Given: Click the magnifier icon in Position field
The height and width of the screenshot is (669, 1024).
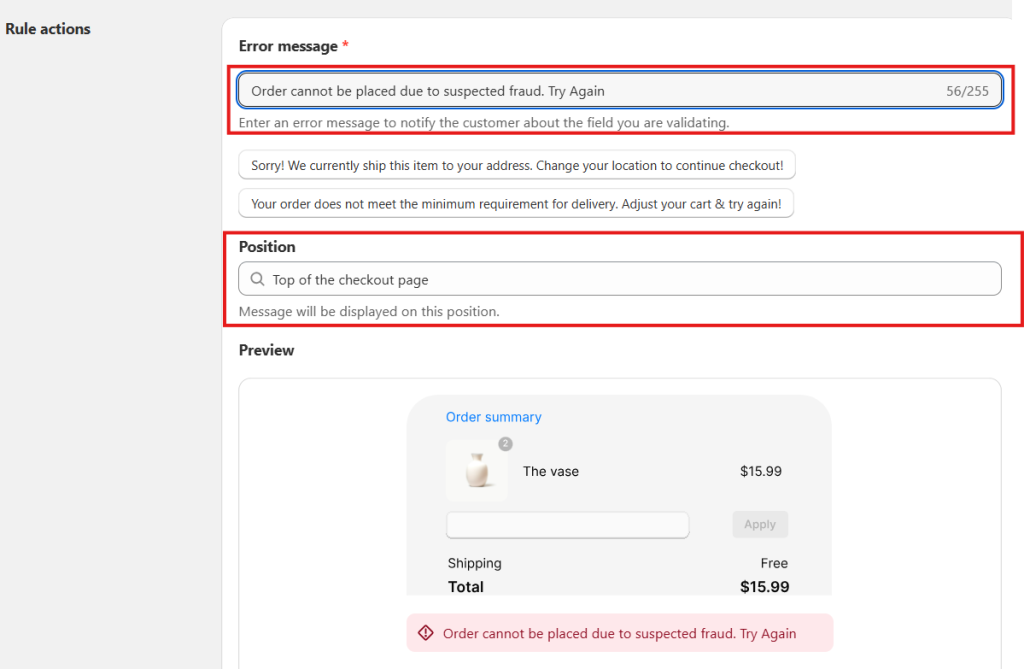Looking at the screenshot, I should tap(257, 279).
